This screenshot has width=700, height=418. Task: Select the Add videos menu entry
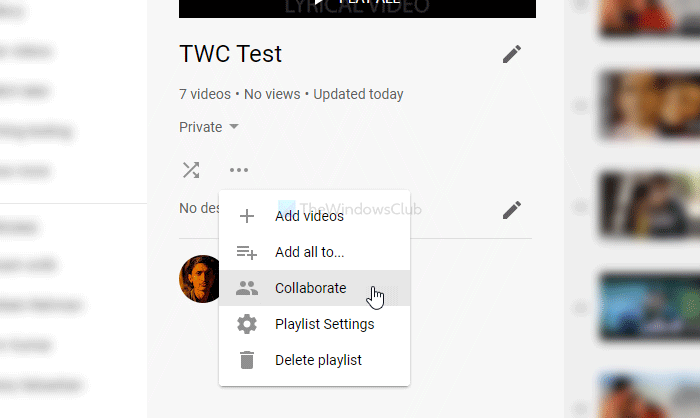(x=309, y=216)
